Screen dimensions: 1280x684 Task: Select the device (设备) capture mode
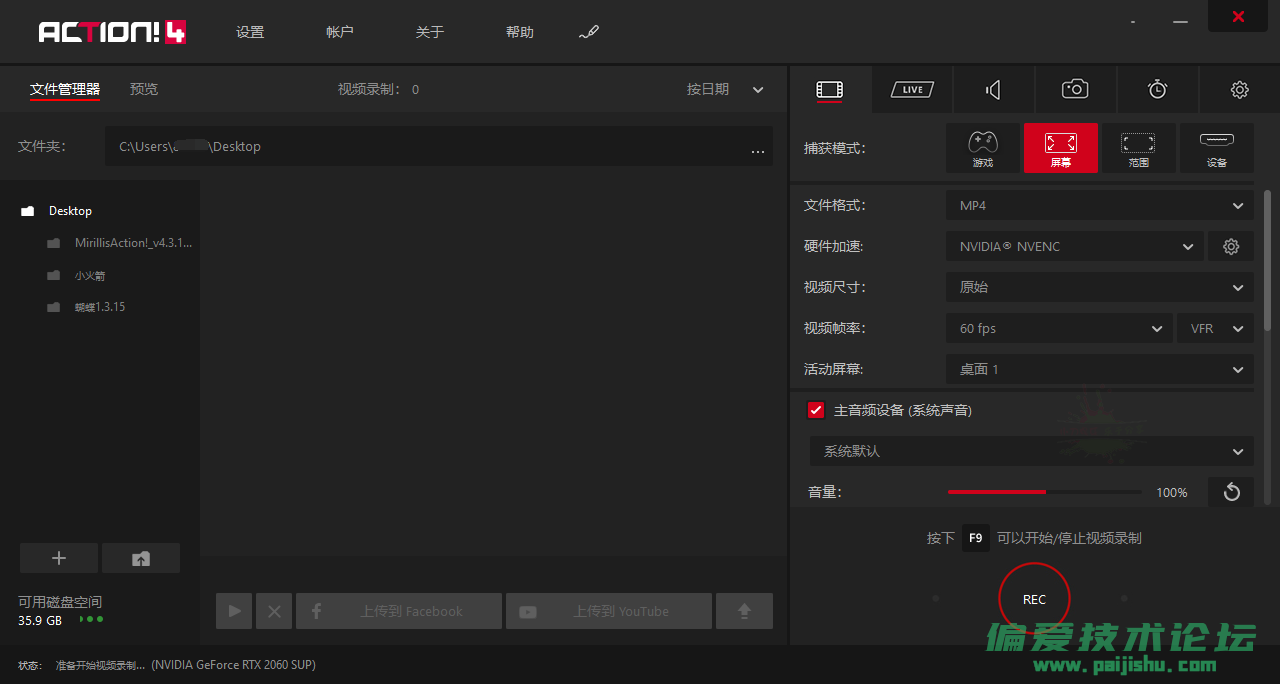pyautogui.click(x=1216, y=148)
